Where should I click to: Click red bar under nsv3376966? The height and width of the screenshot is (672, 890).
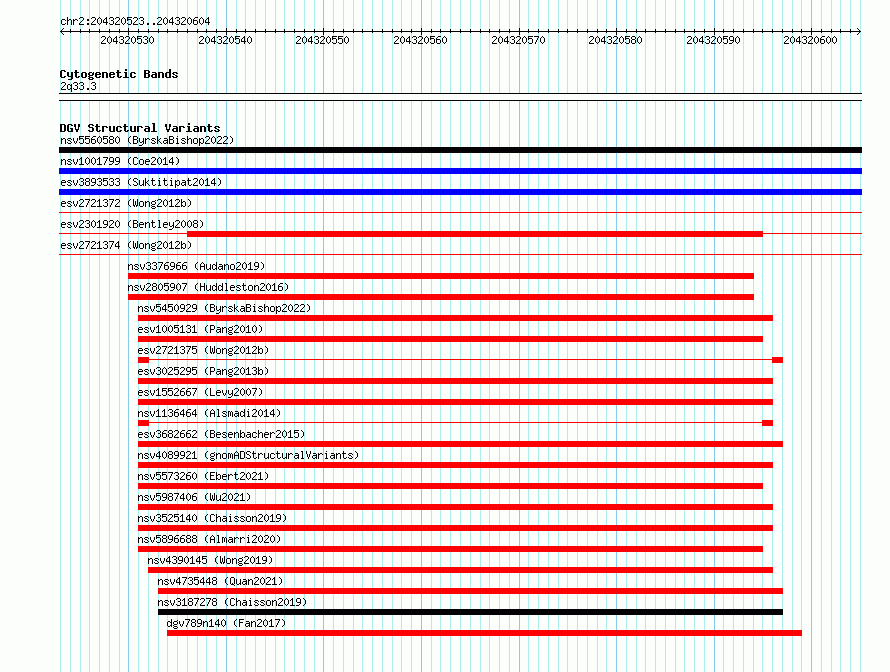(440, 276)
